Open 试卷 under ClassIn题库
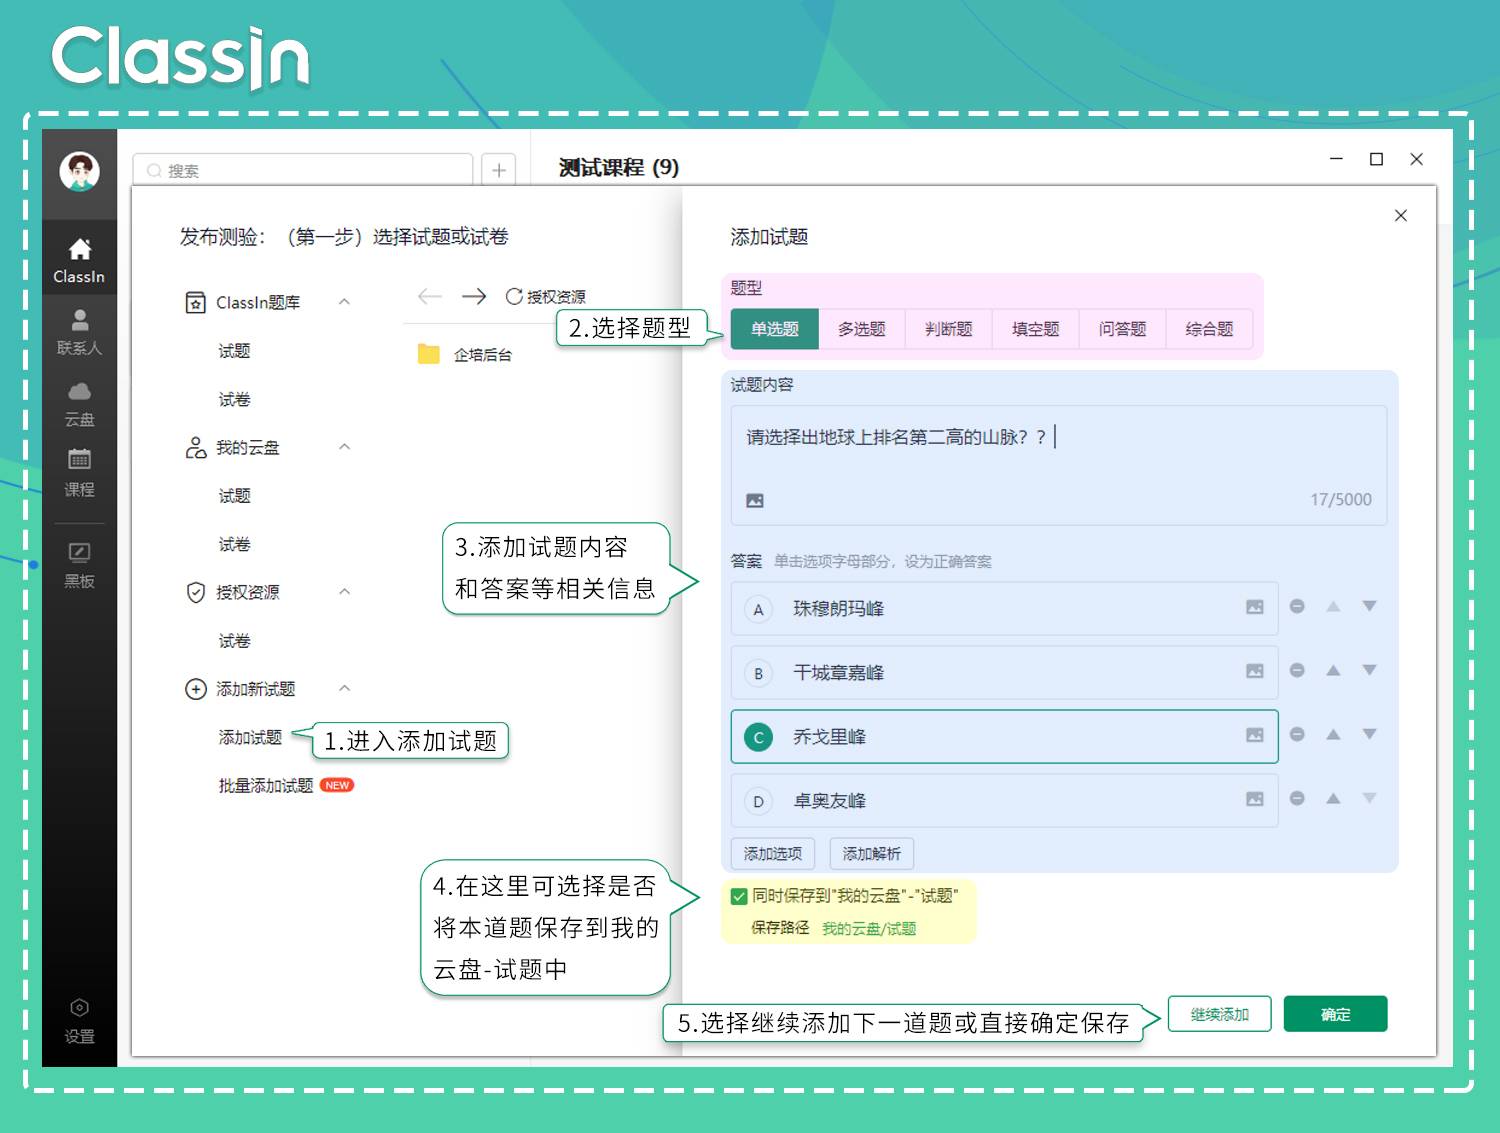This screenshot has width=1500, height=1133. [x=235, y=399]
